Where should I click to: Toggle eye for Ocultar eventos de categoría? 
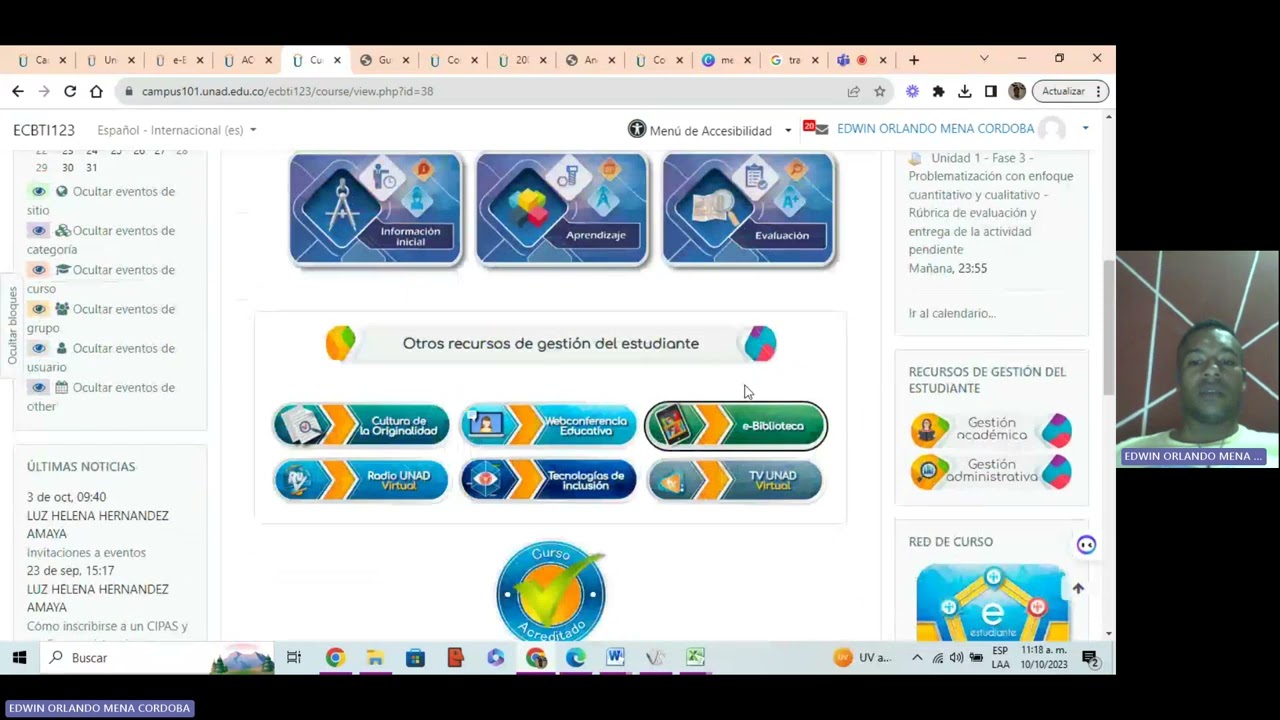39,230
